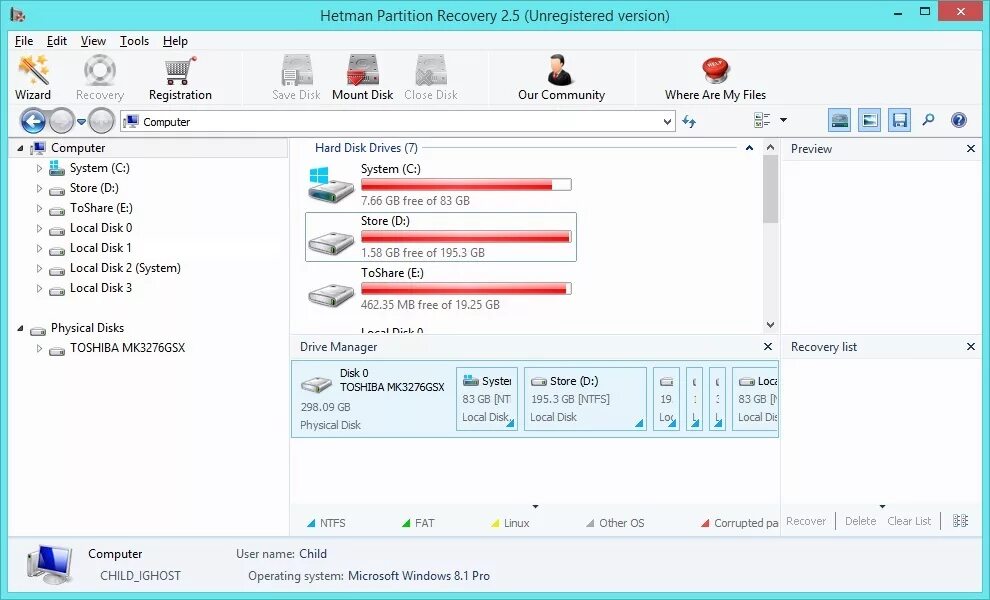This screenshot has width=990, height=600.
Task: Select ToShare (E:) drive in list
Action: point(440,289)
